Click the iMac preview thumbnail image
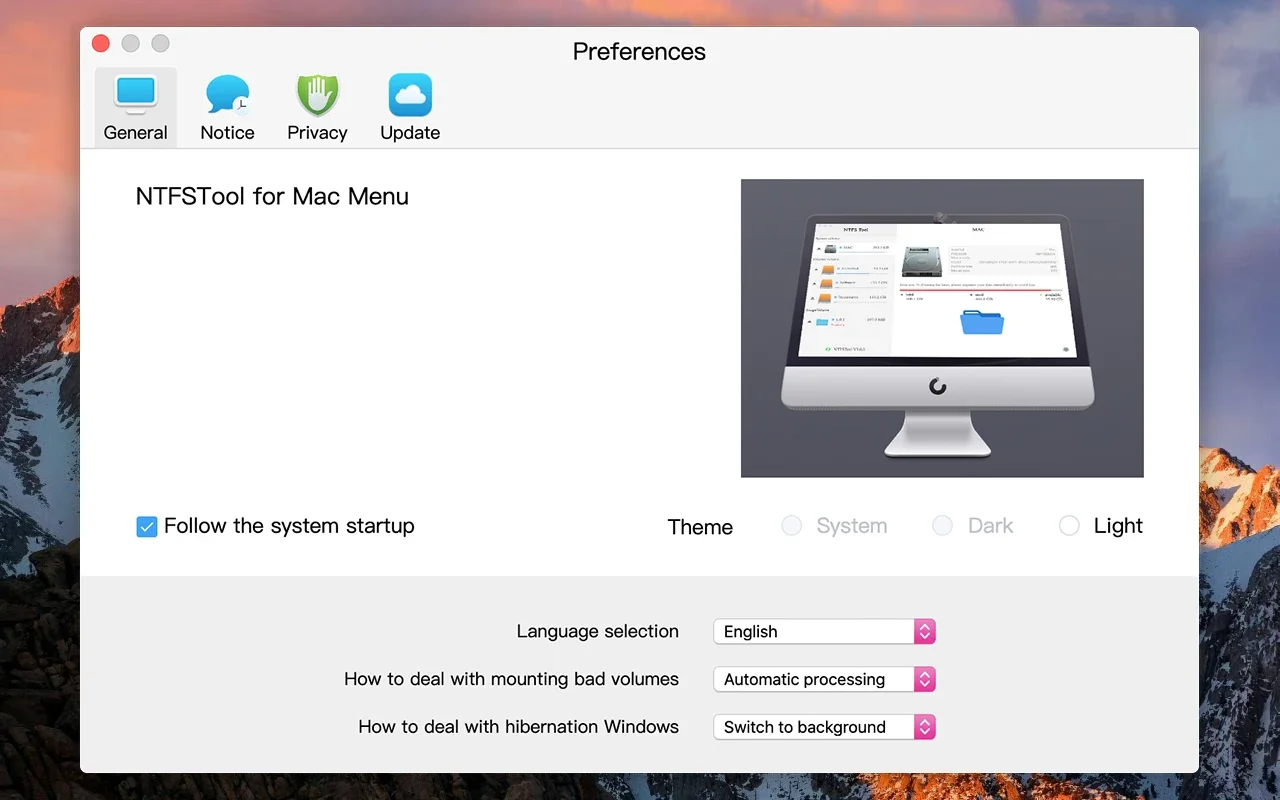 (x=942, y=328)
